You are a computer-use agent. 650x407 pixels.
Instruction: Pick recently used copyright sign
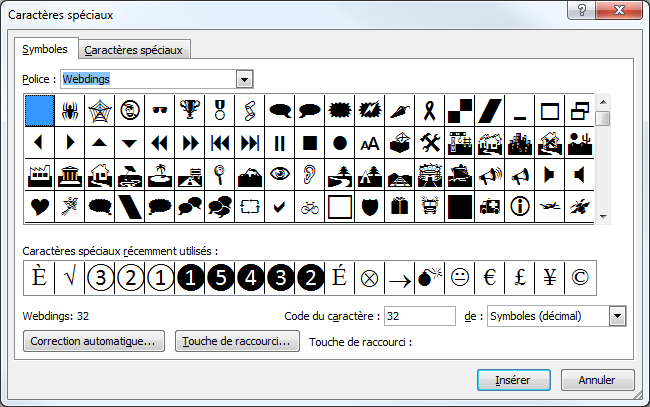coord(580,278)
